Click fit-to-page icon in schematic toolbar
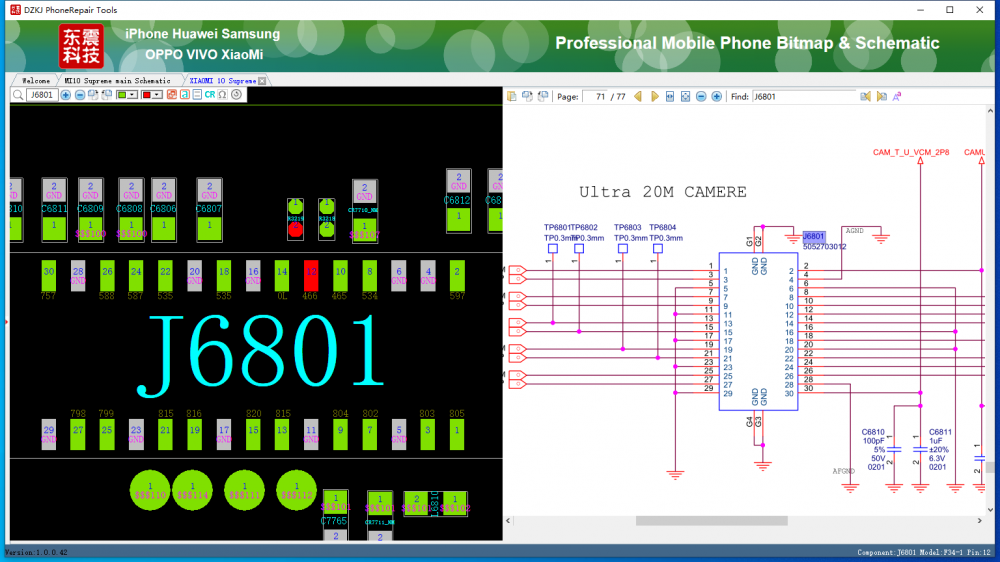Viewport: 1000px width, 562px height. [x=685, y=96]
